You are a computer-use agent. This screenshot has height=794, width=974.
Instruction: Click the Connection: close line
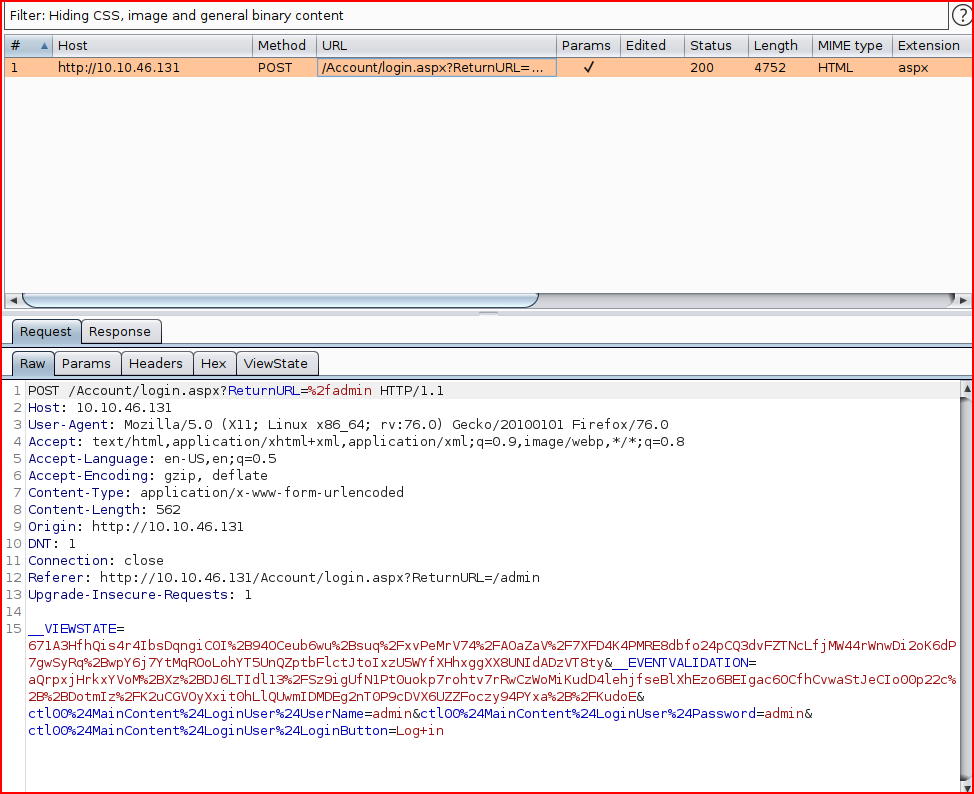(96, 561)
